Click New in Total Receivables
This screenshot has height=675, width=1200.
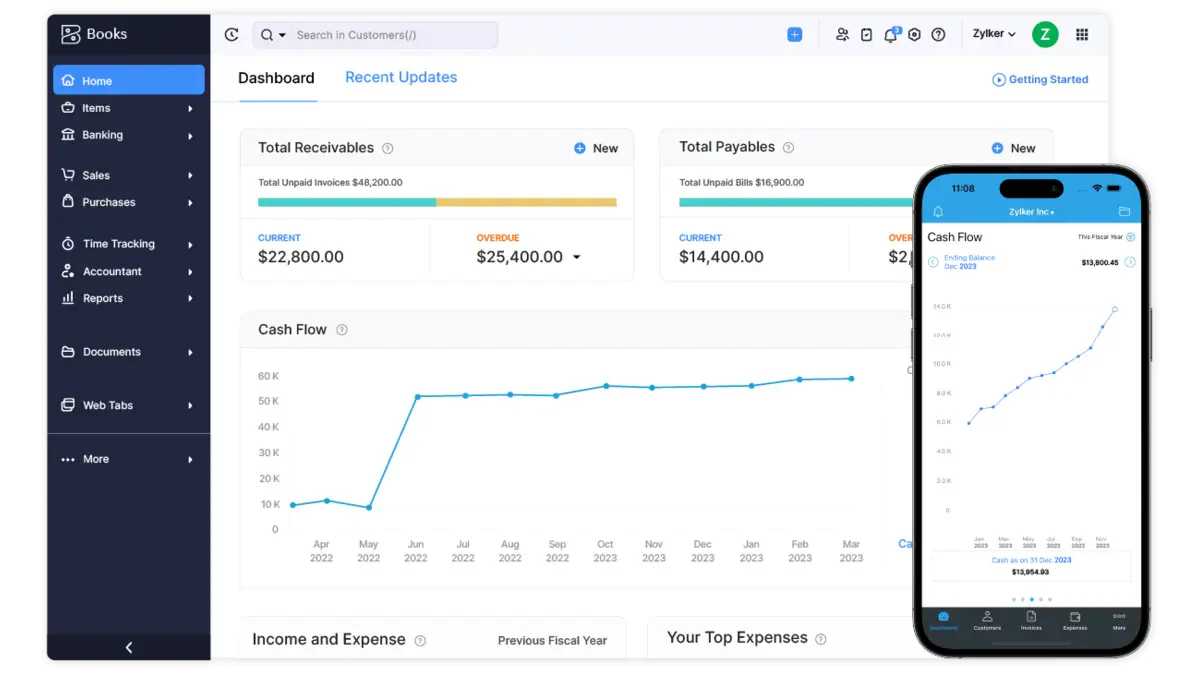(x=596, y=148)
